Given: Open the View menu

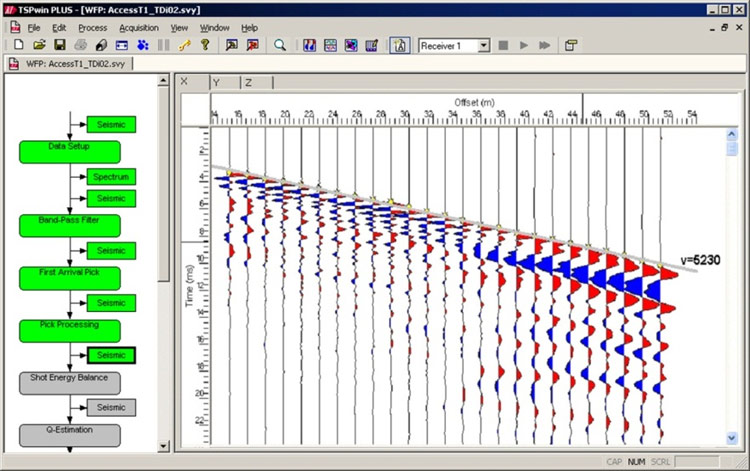Looking at the screenshot, I should point(179,28).
